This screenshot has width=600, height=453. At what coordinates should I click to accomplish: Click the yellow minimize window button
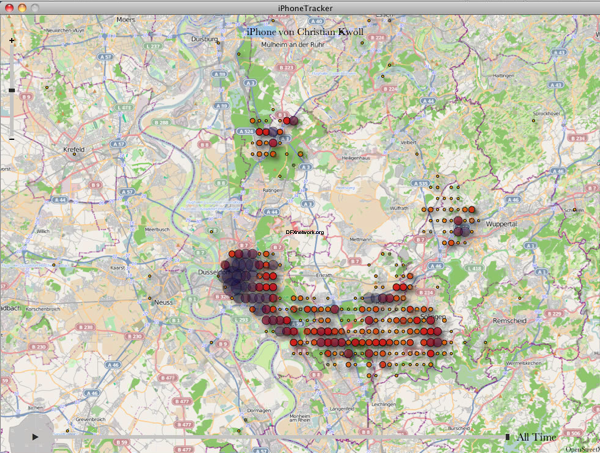22,8
